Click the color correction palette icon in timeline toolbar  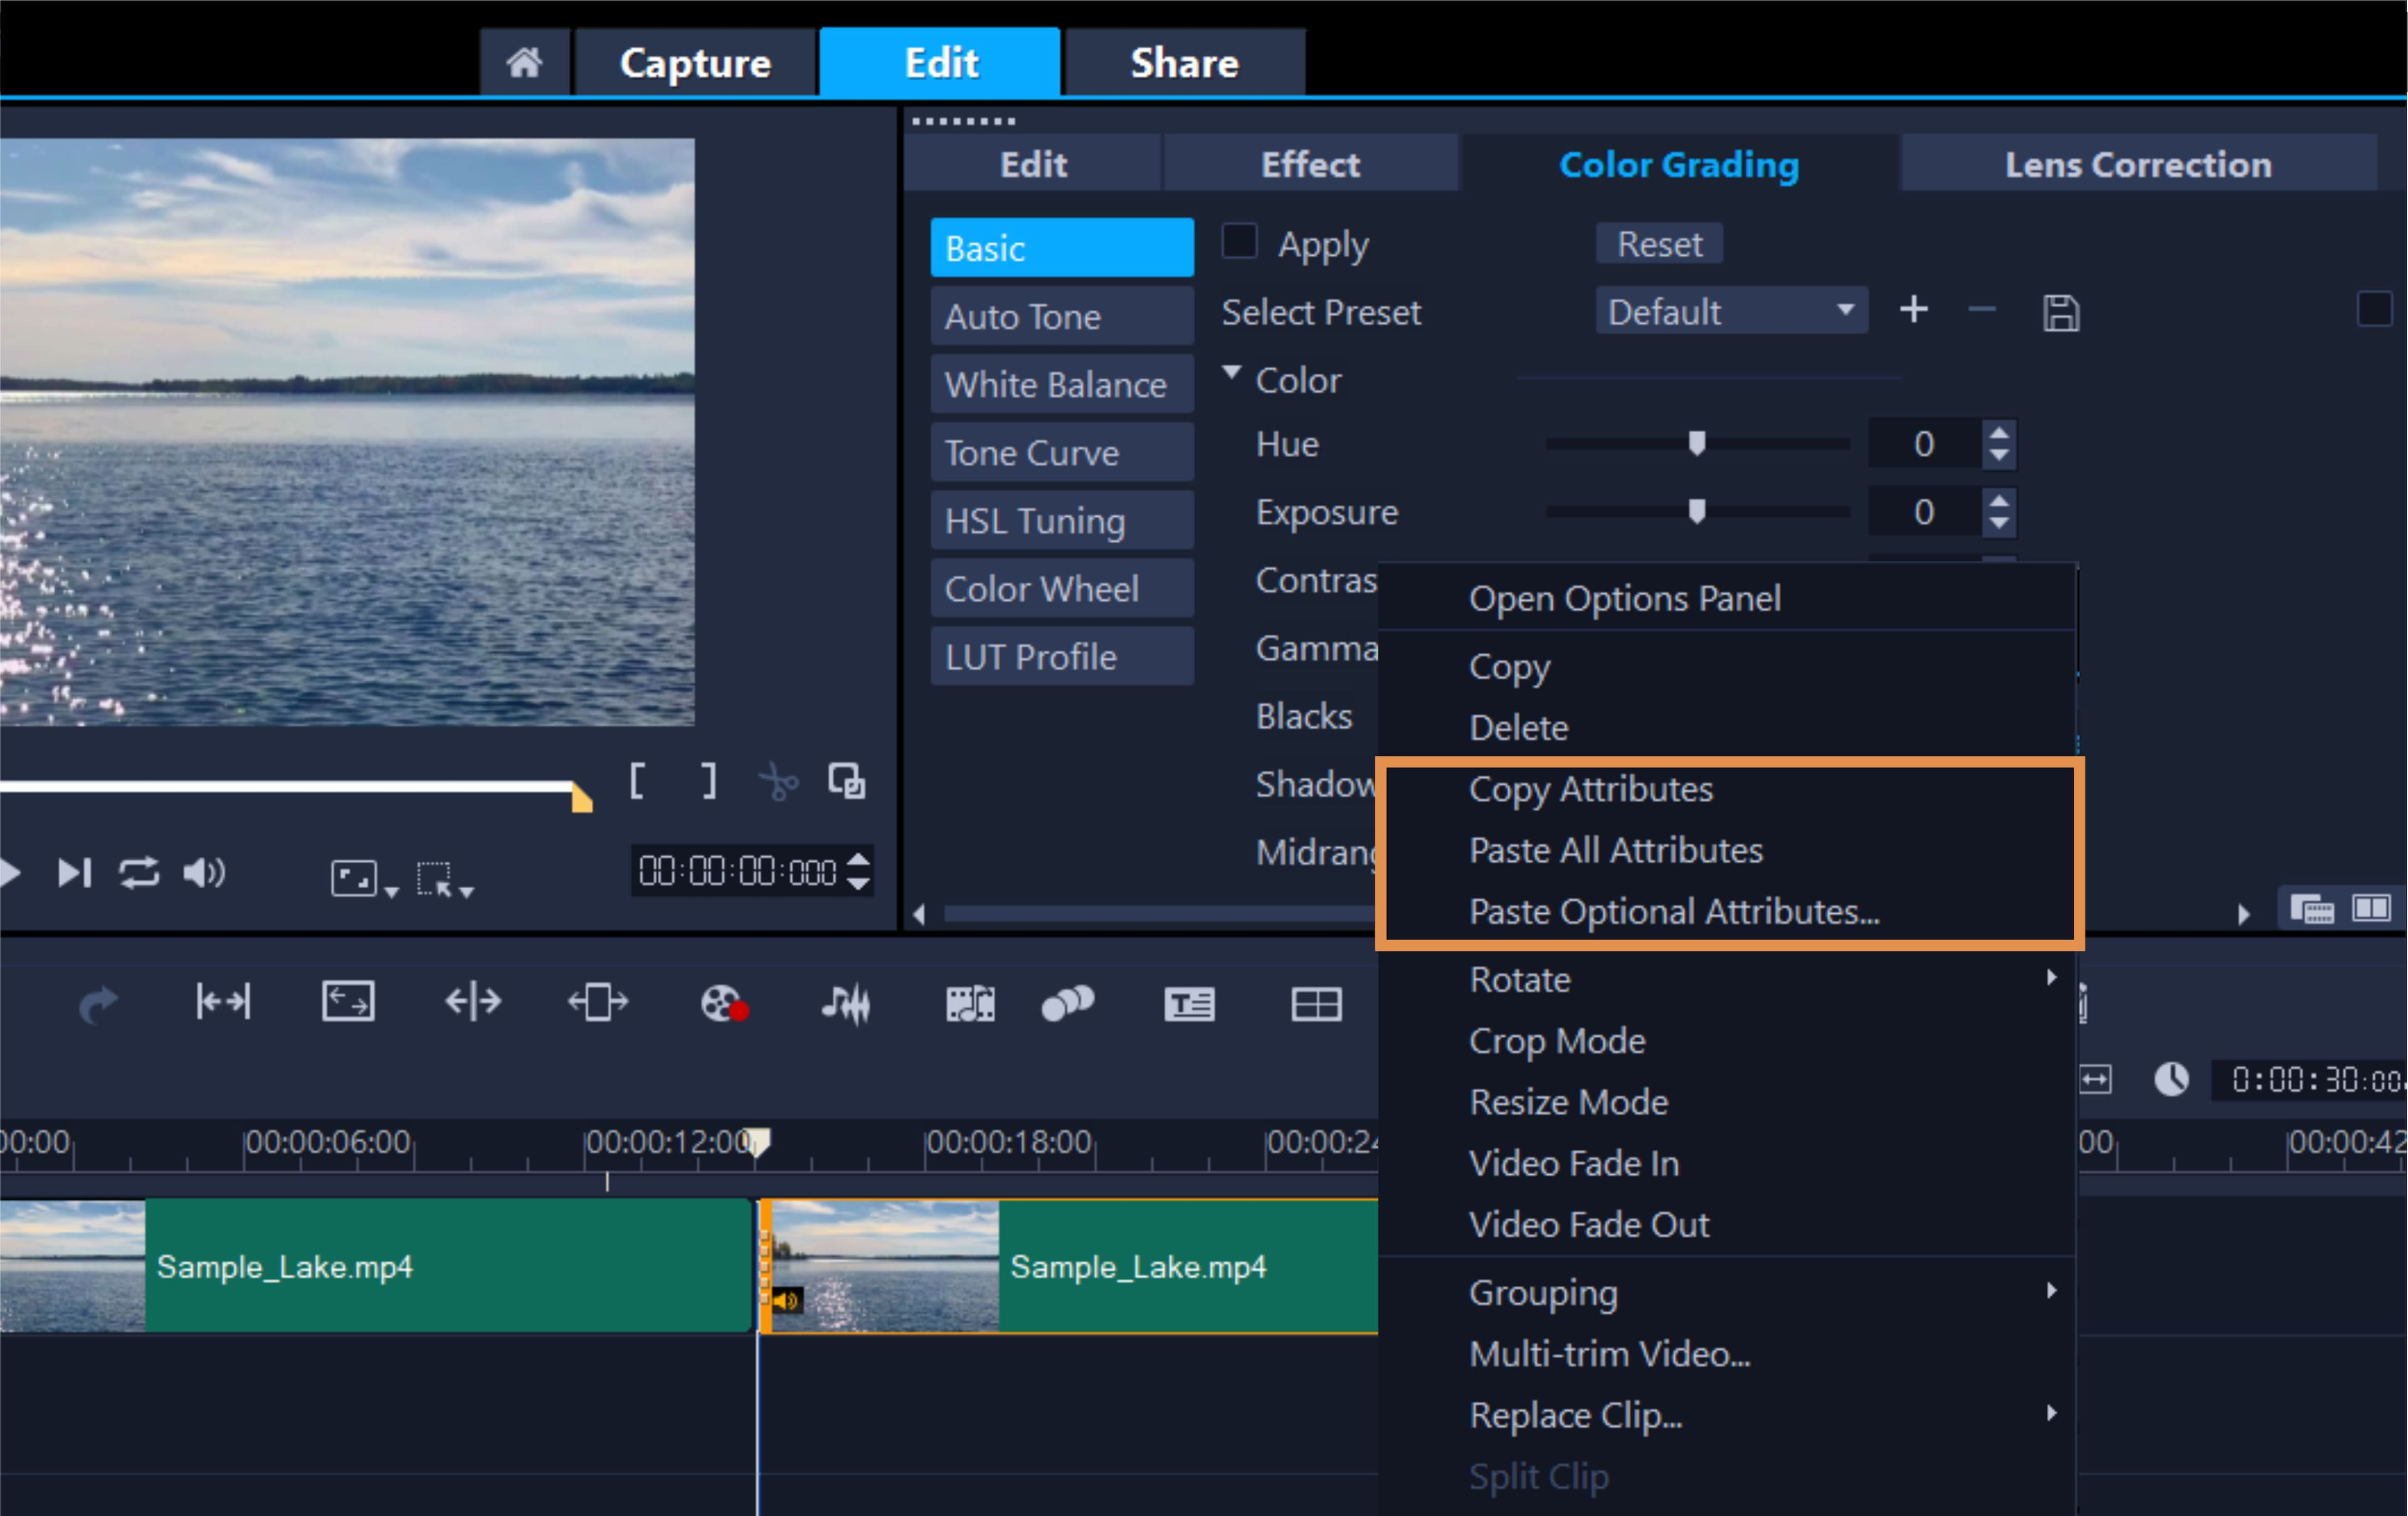pyautogui.click(x=722, y=1003)
